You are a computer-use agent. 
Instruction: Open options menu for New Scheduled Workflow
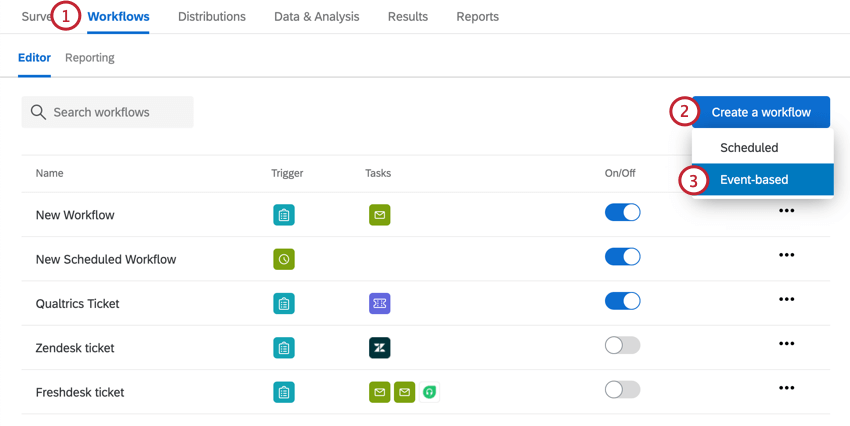point(786,255)
